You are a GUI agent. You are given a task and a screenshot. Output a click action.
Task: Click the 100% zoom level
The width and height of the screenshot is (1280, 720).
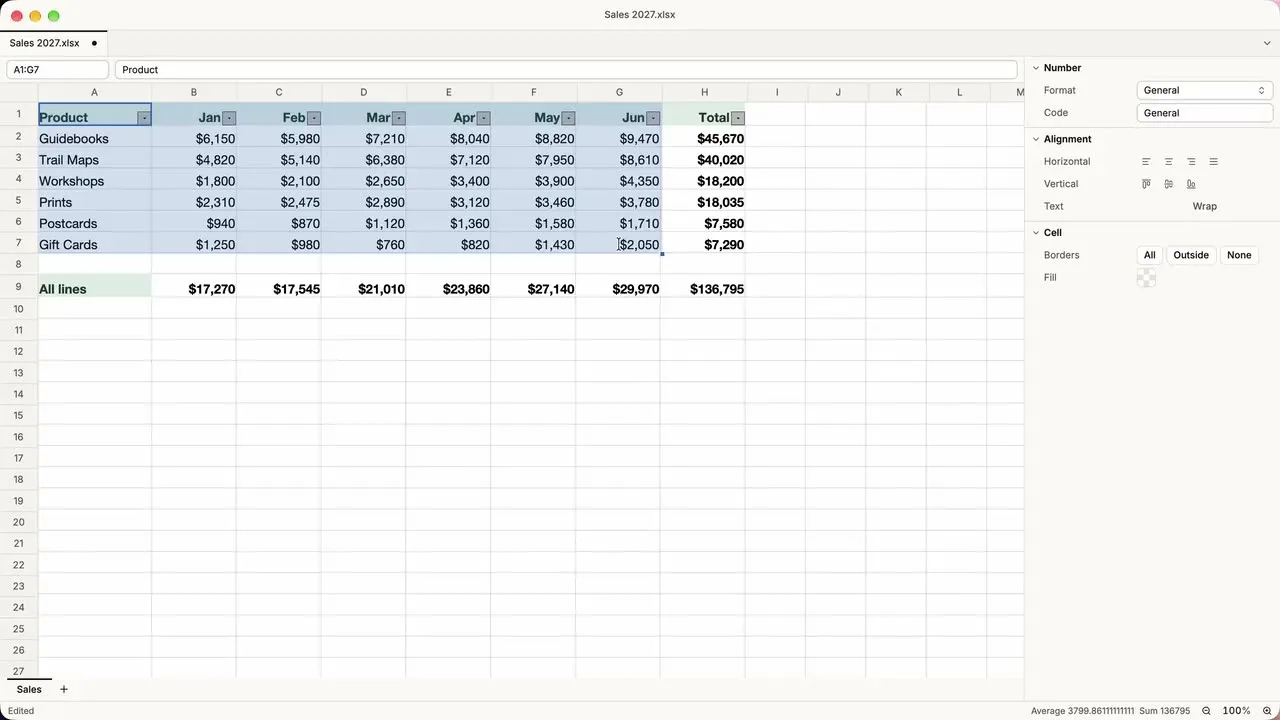coord(1236,711)
